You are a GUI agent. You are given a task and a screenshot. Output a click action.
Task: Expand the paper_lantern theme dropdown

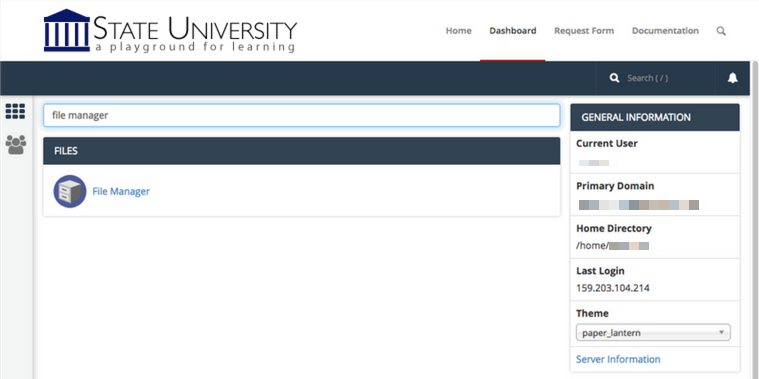click(x=653, y=333)
